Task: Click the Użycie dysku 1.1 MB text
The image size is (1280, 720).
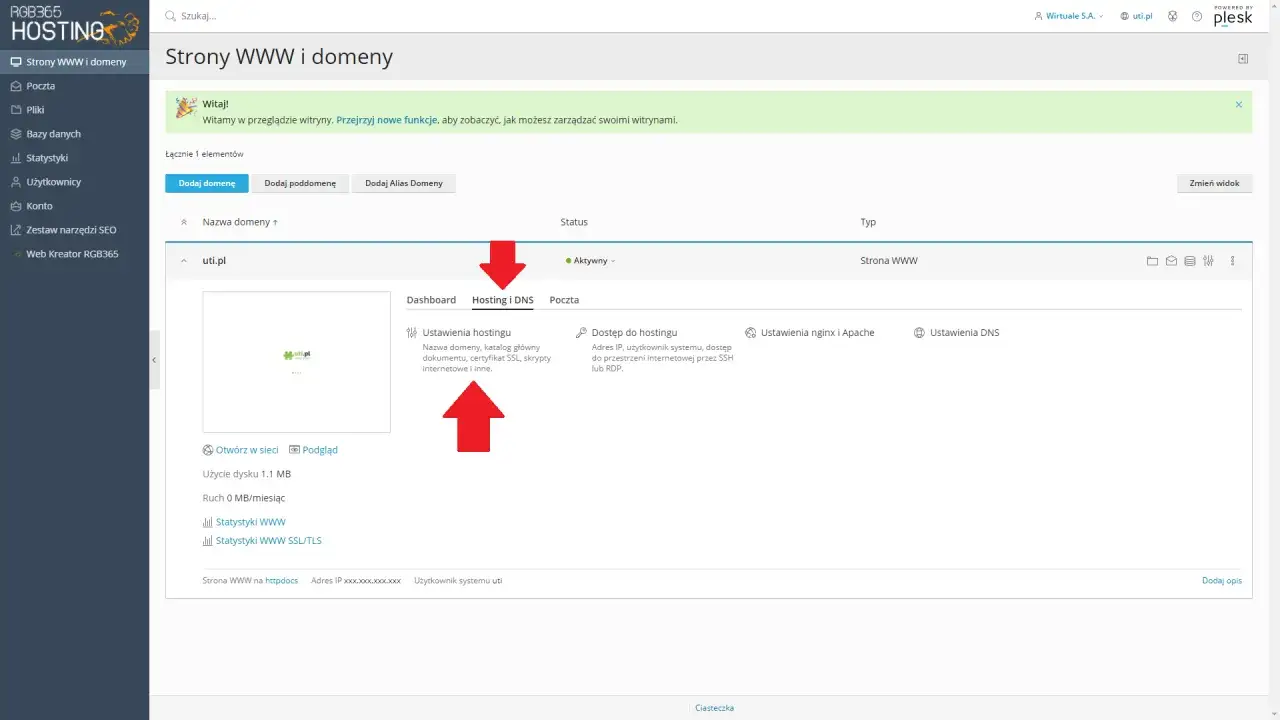Action: click(x=247, y=474)
